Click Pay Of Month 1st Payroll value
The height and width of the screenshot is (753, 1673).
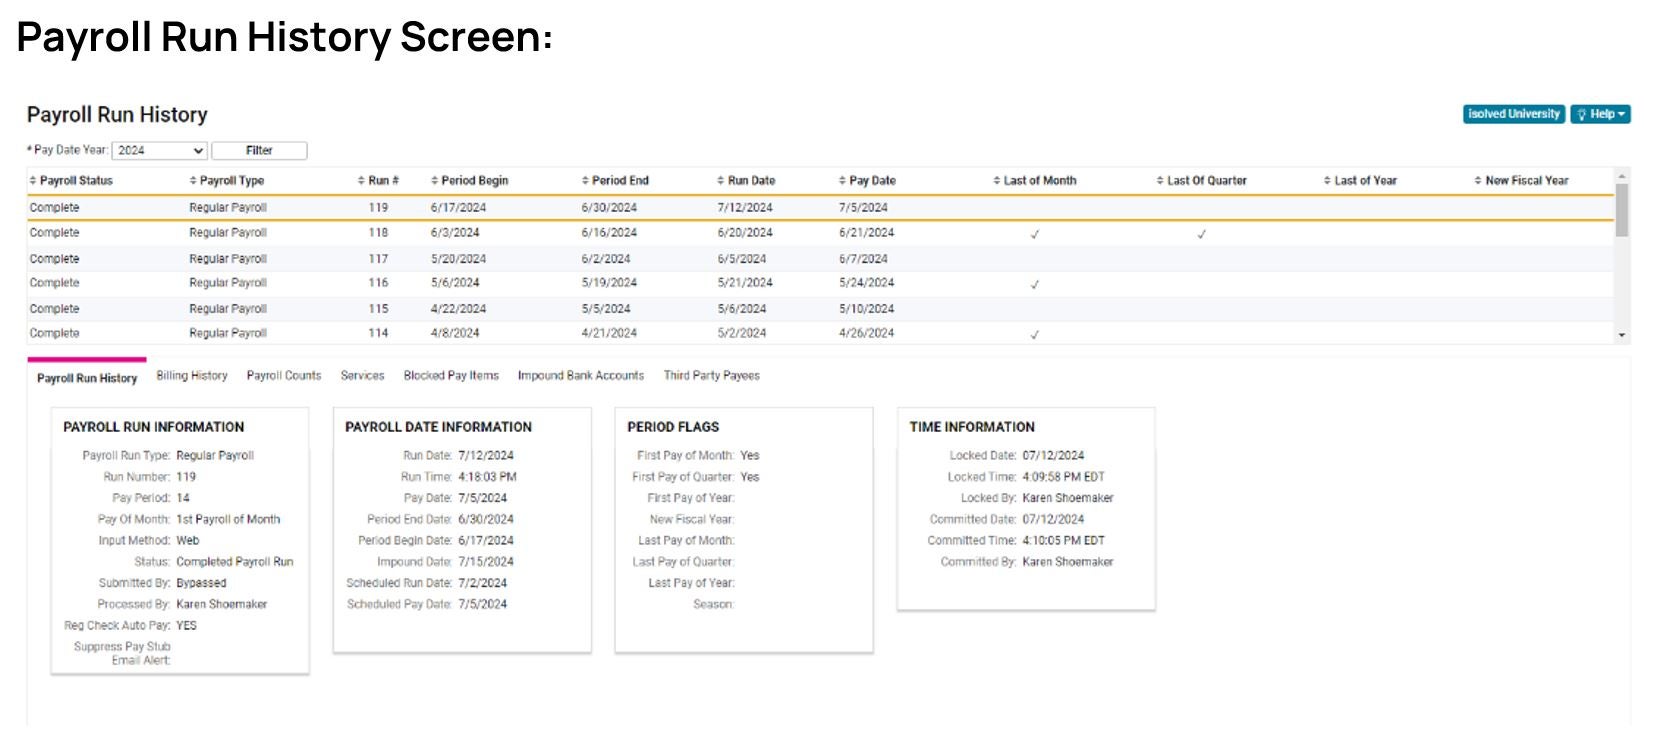(229, 519)
